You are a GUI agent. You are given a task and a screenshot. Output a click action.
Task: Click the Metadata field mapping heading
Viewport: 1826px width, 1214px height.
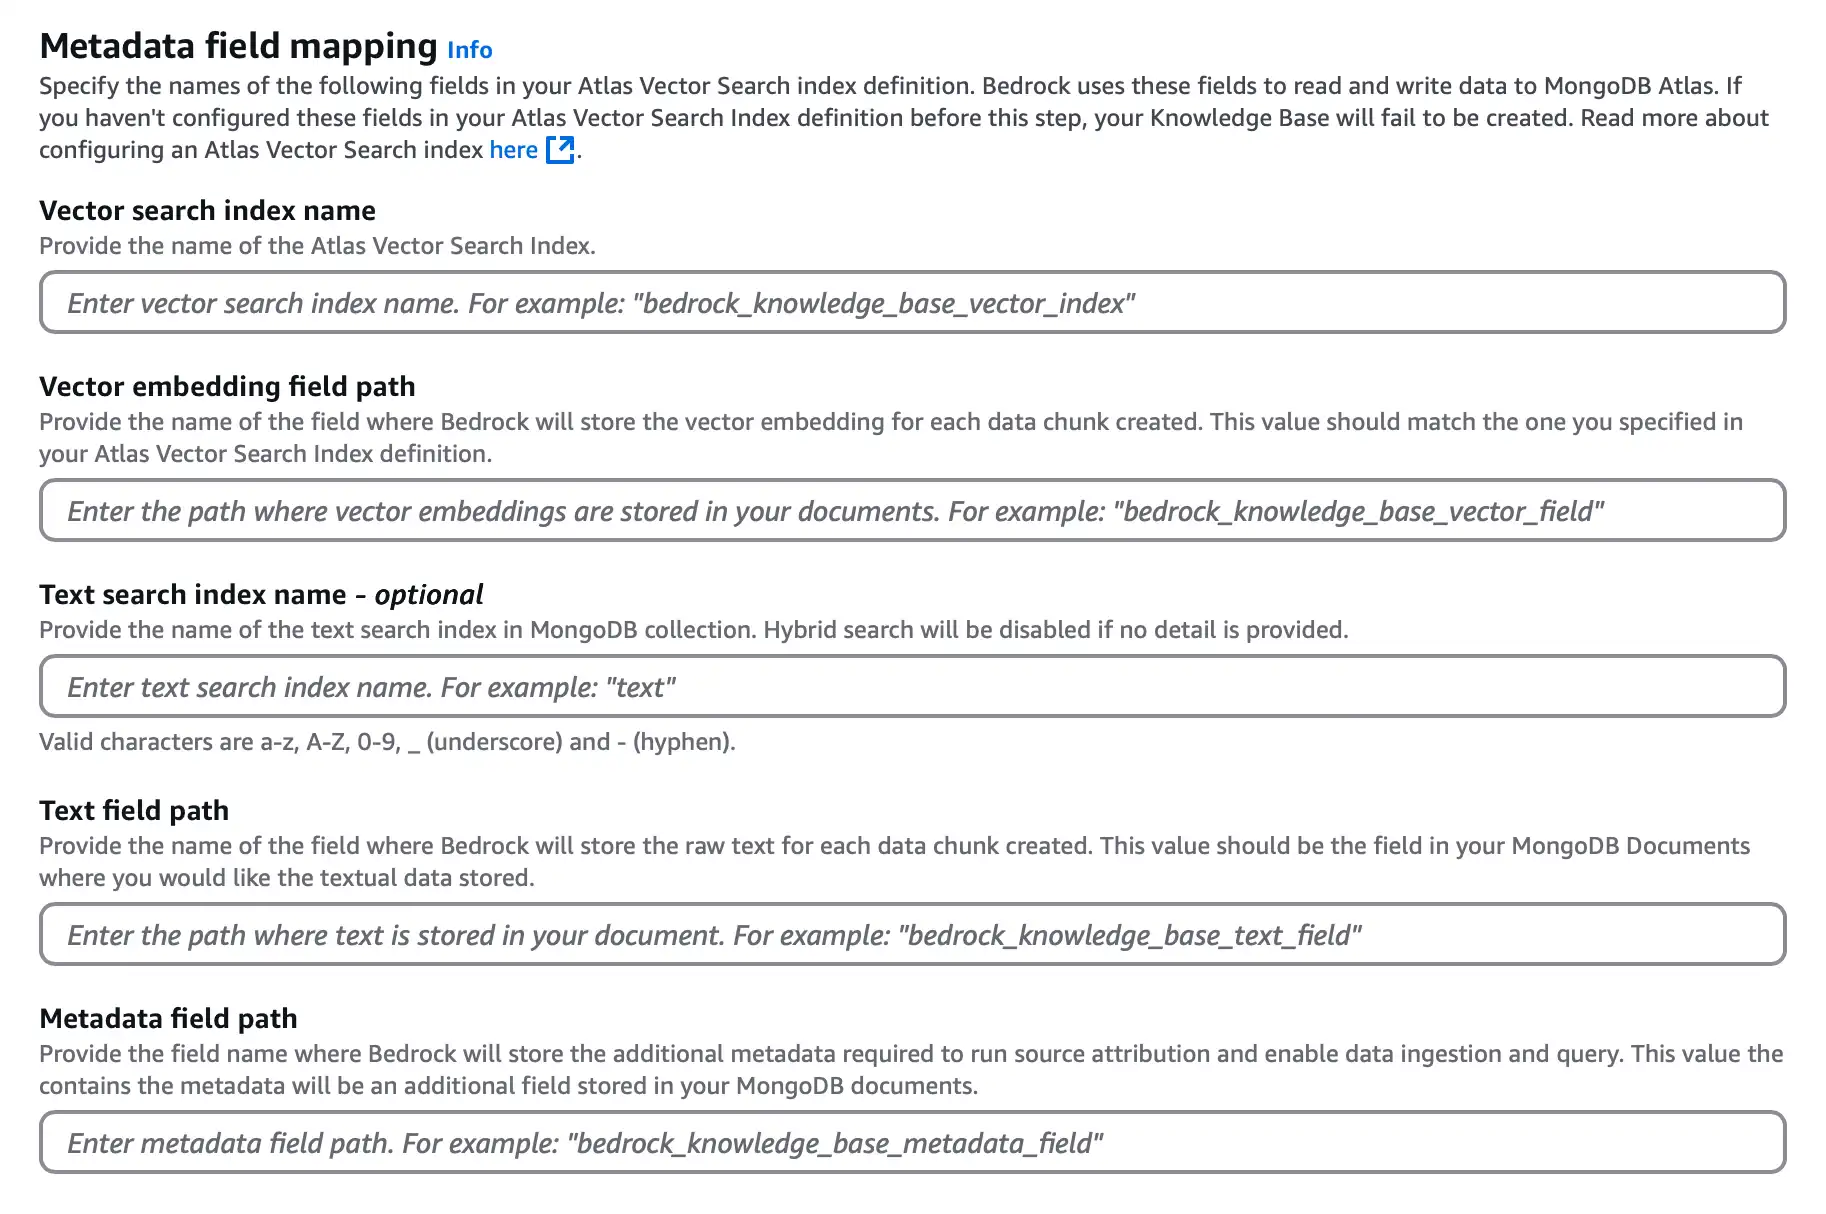click(235, 45)
